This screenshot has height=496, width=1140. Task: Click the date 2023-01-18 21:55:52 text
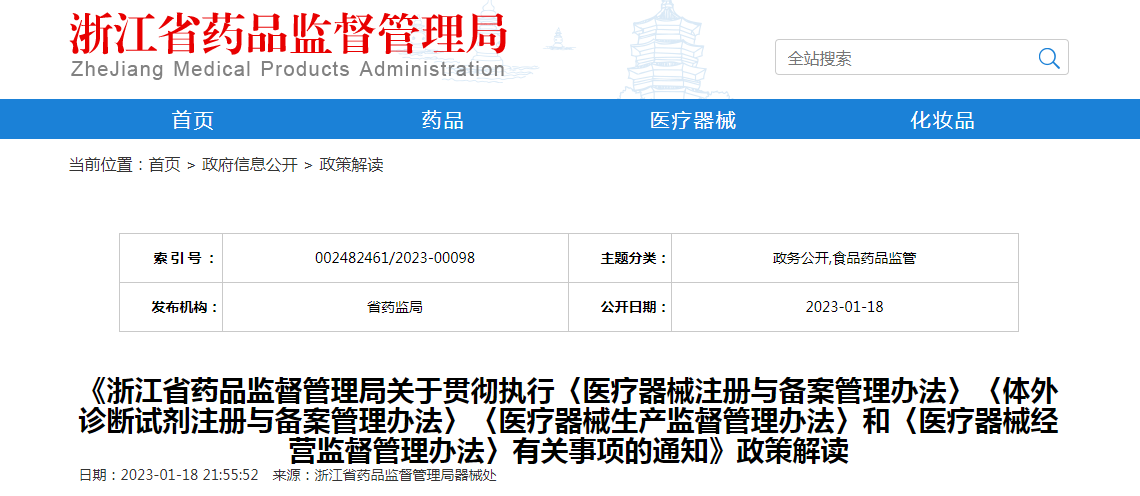click(169, 476)
